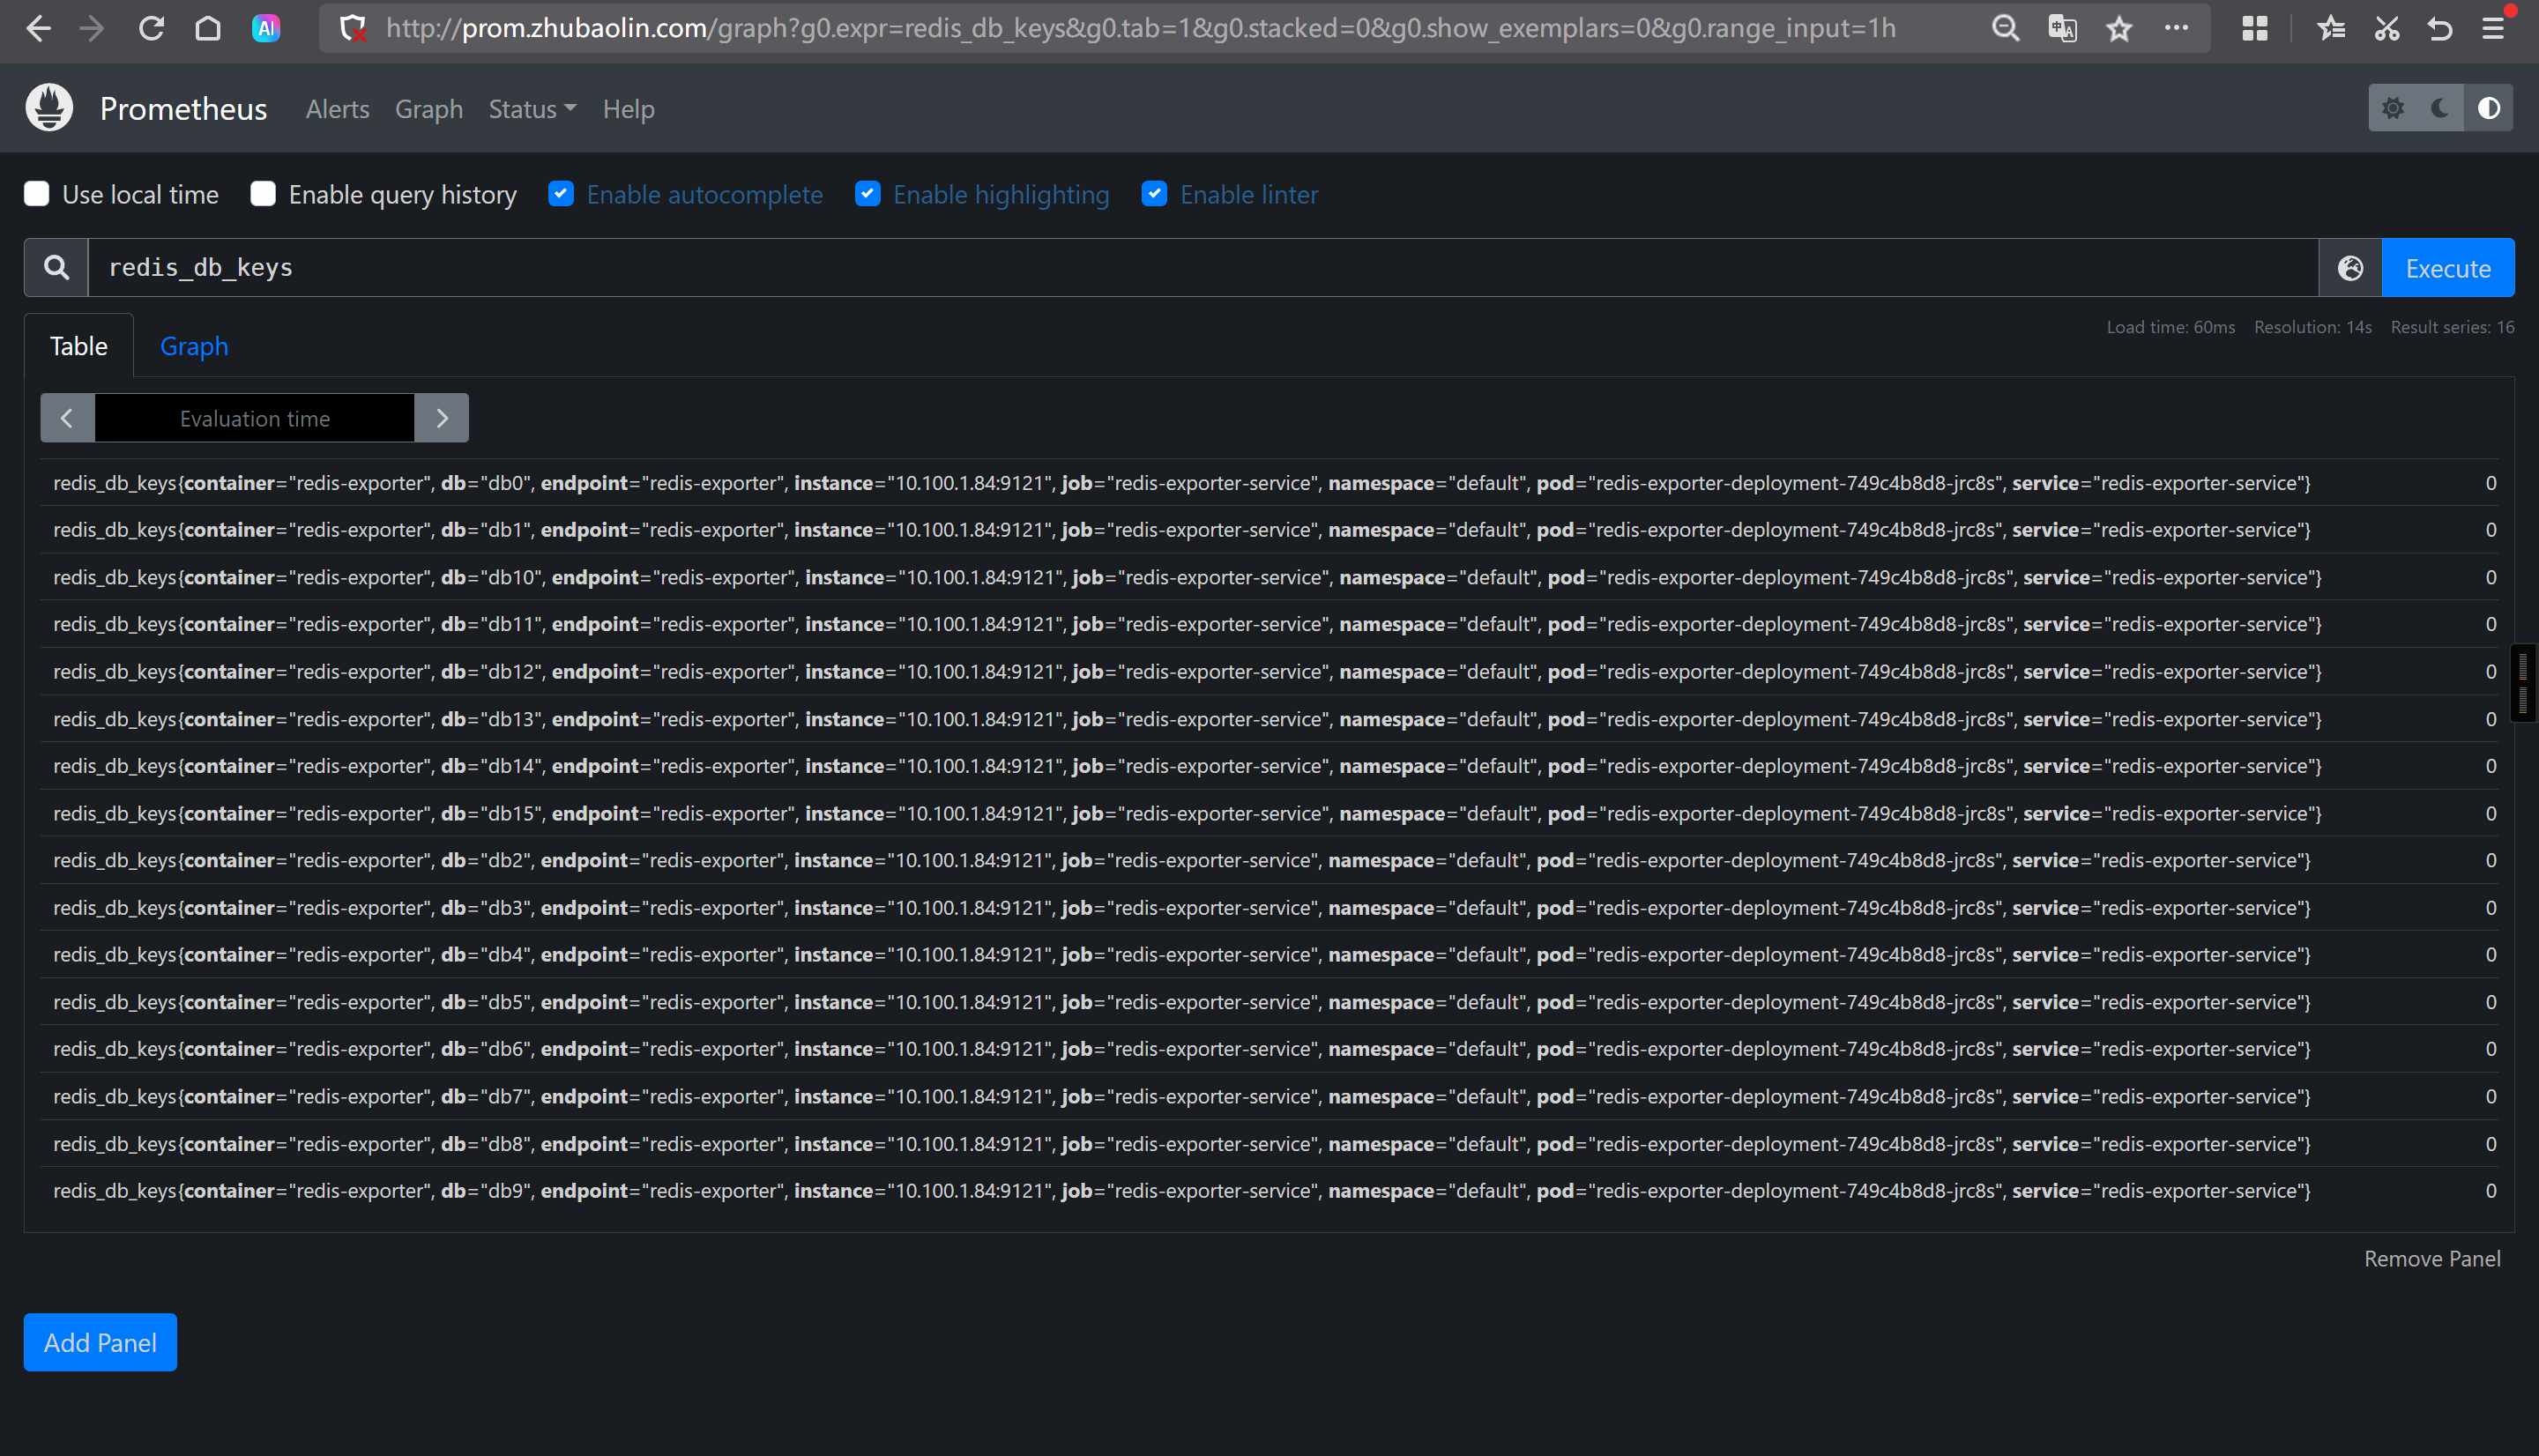This screenshot has height=1456, width=2539.
Task: Bookmark this page with star icon
Action: pyautogui.click(x=2119, y=28)
